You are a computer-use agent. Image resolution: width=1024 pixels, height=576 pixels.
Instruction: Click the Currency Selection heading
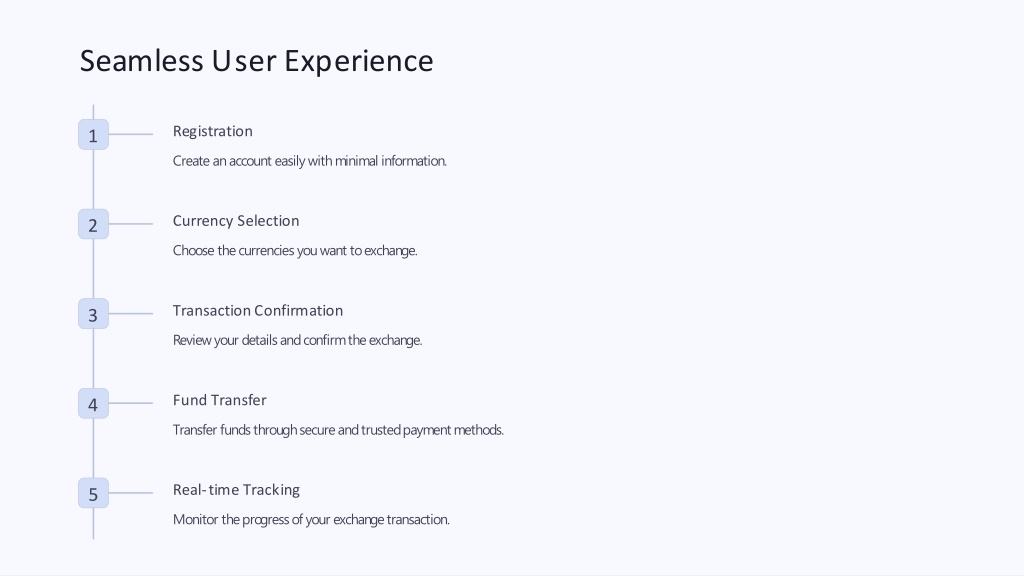coord(236,221)
